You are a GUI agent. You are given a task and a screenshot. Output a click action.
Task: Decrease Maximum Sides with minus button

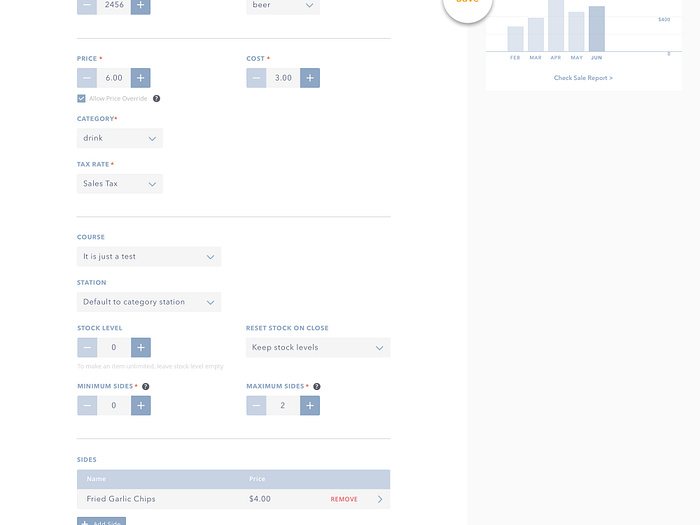point(256,405)
